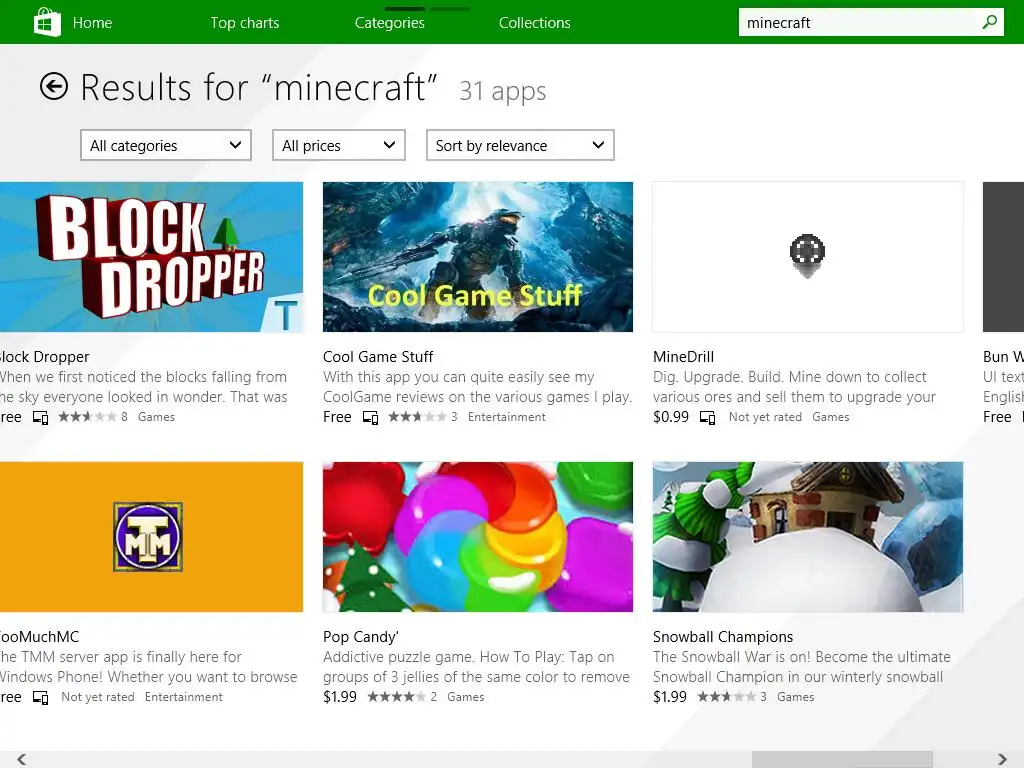Click Not yet rated under MineDrill
1024x768 pixels.
[x=765, y=417]
